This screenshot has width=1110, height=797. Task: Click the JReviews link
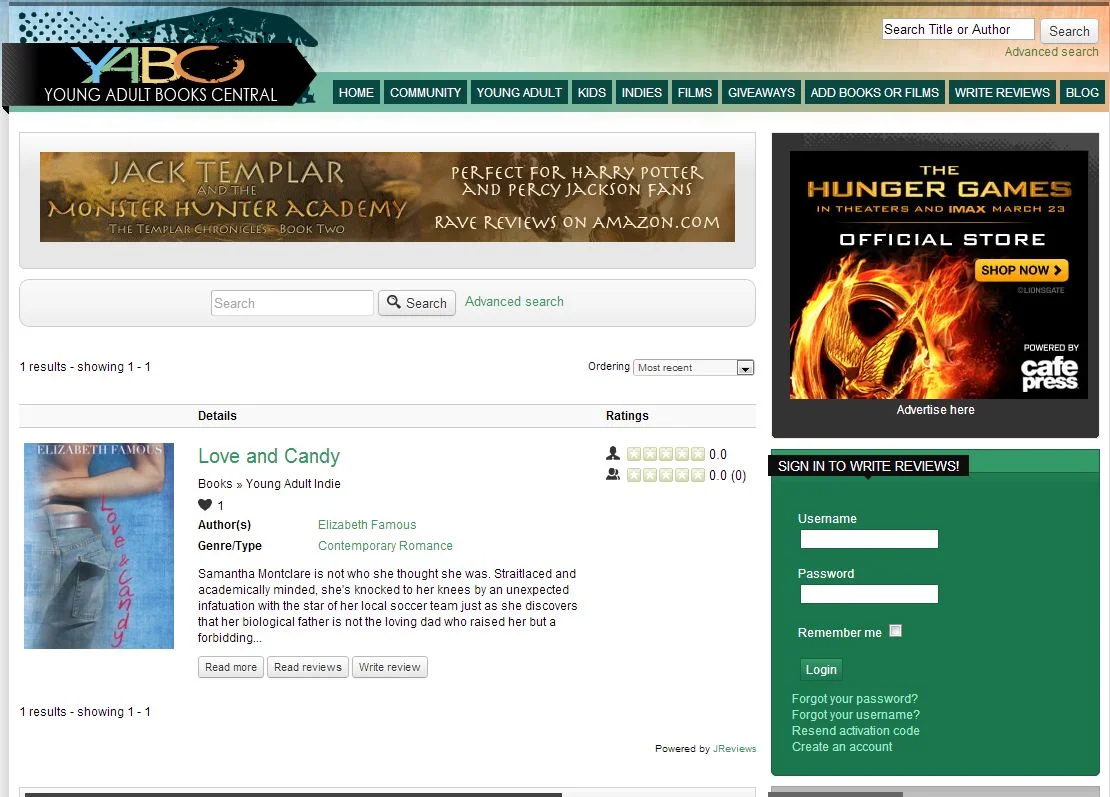734,748
